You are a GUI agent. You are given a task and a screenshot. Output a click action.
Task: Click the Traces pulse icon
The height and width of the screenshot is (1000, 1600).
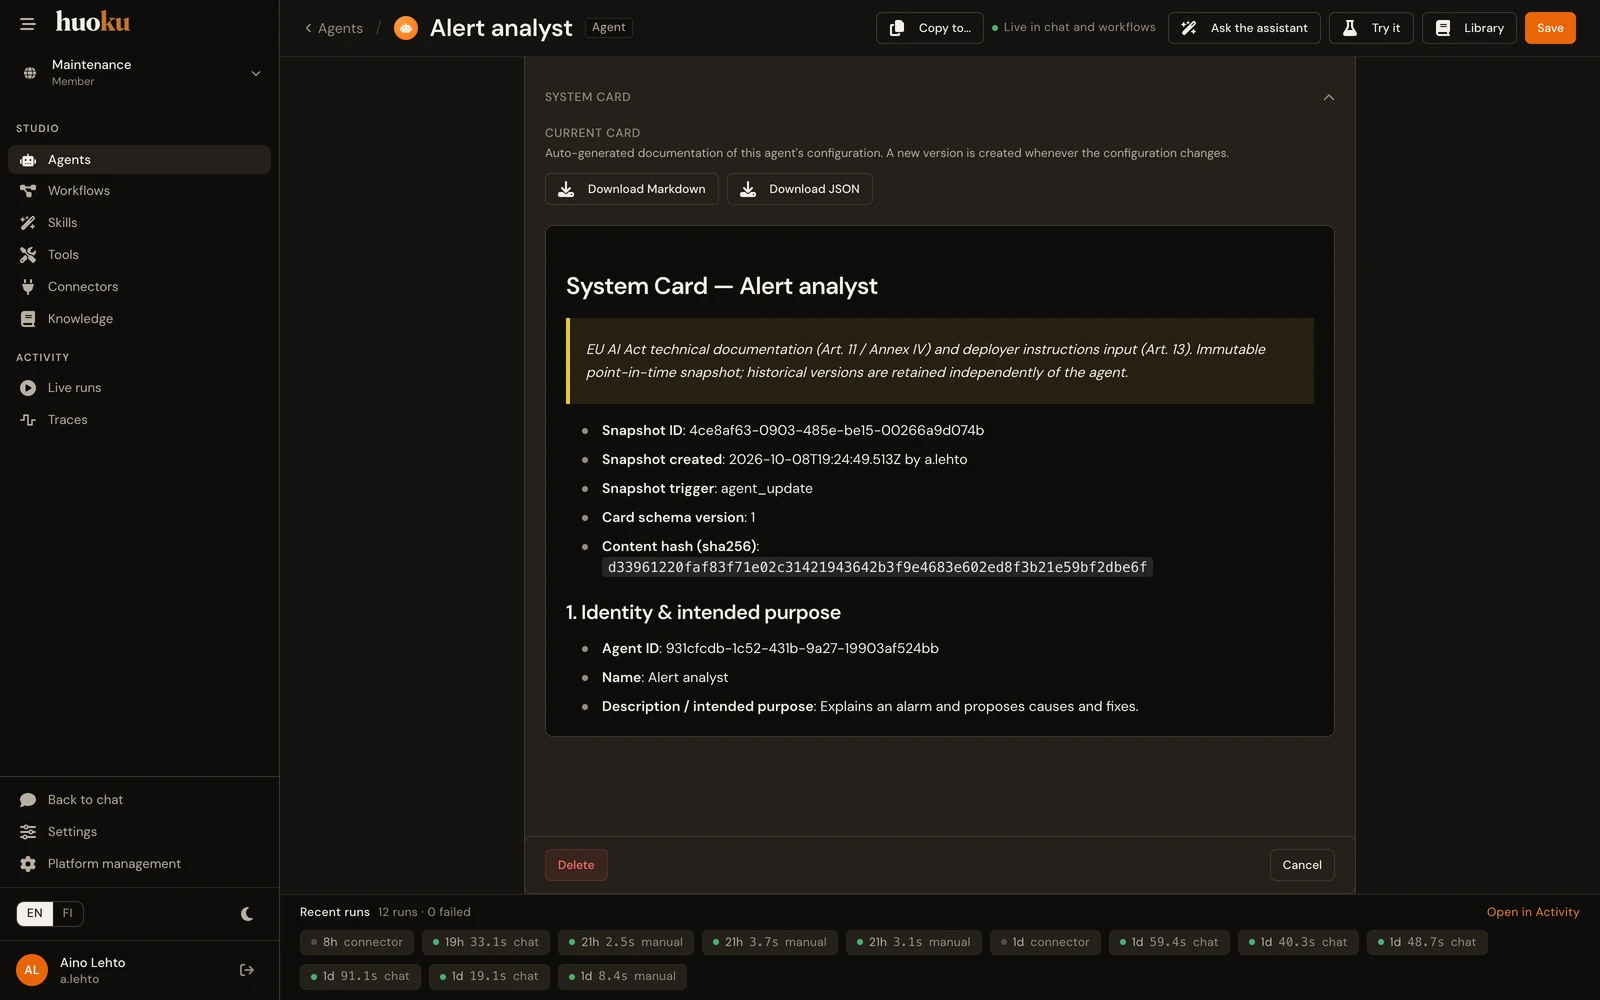(x=28, y=420)
